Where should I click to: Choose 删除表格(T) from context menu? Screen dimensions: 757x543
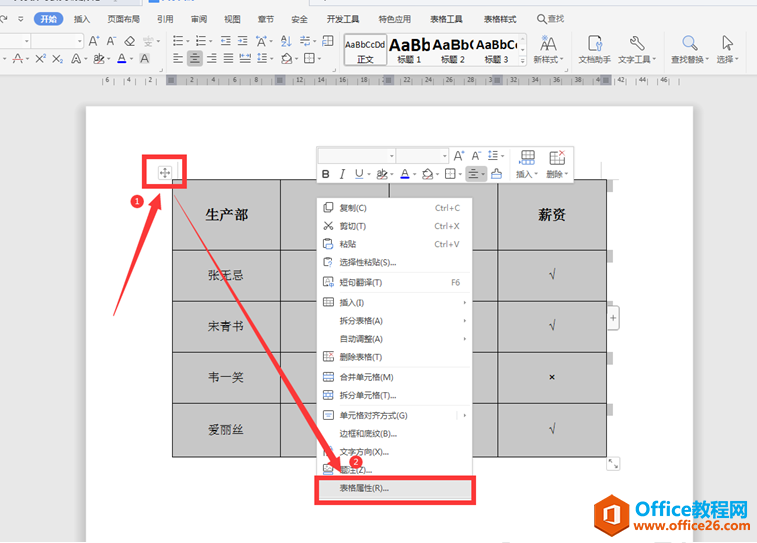[395, 357]
